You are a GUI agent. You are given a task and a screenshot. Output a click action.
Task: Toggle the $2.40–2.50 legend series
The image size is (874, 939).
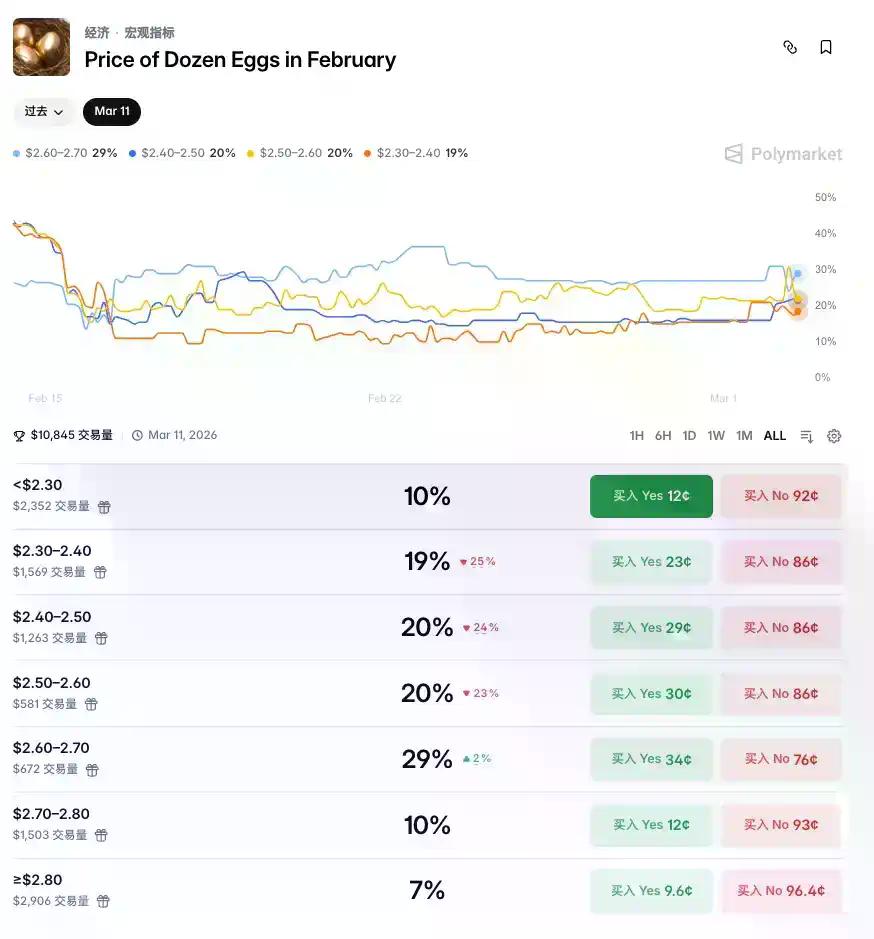[181, 153]
